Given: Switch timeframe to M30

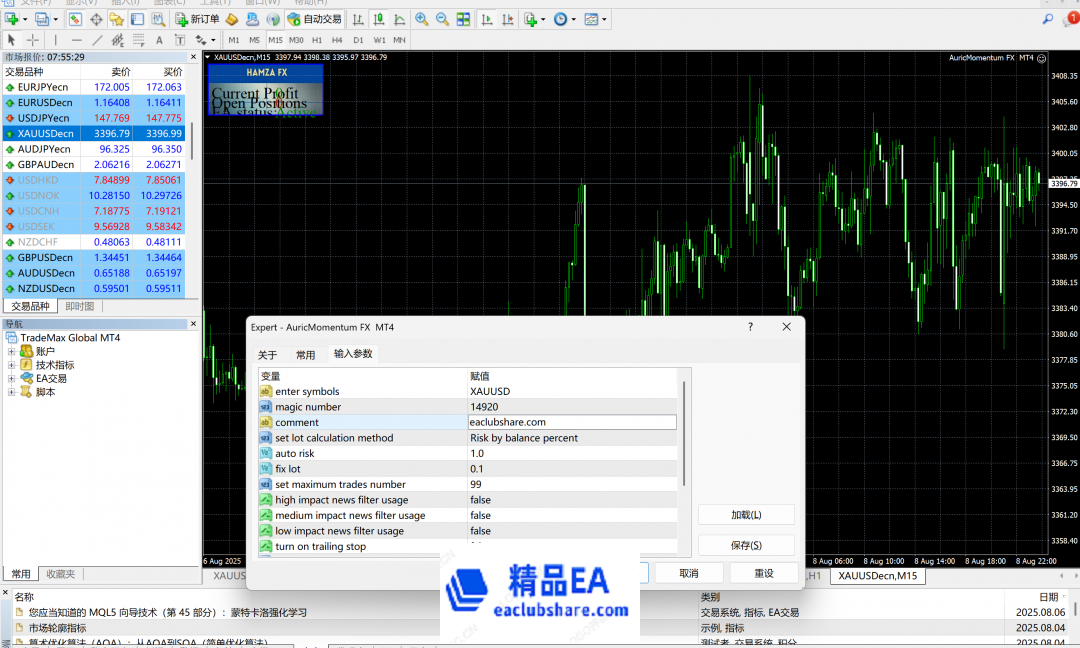Looking at the screenshot, I should tap(296, 40).
